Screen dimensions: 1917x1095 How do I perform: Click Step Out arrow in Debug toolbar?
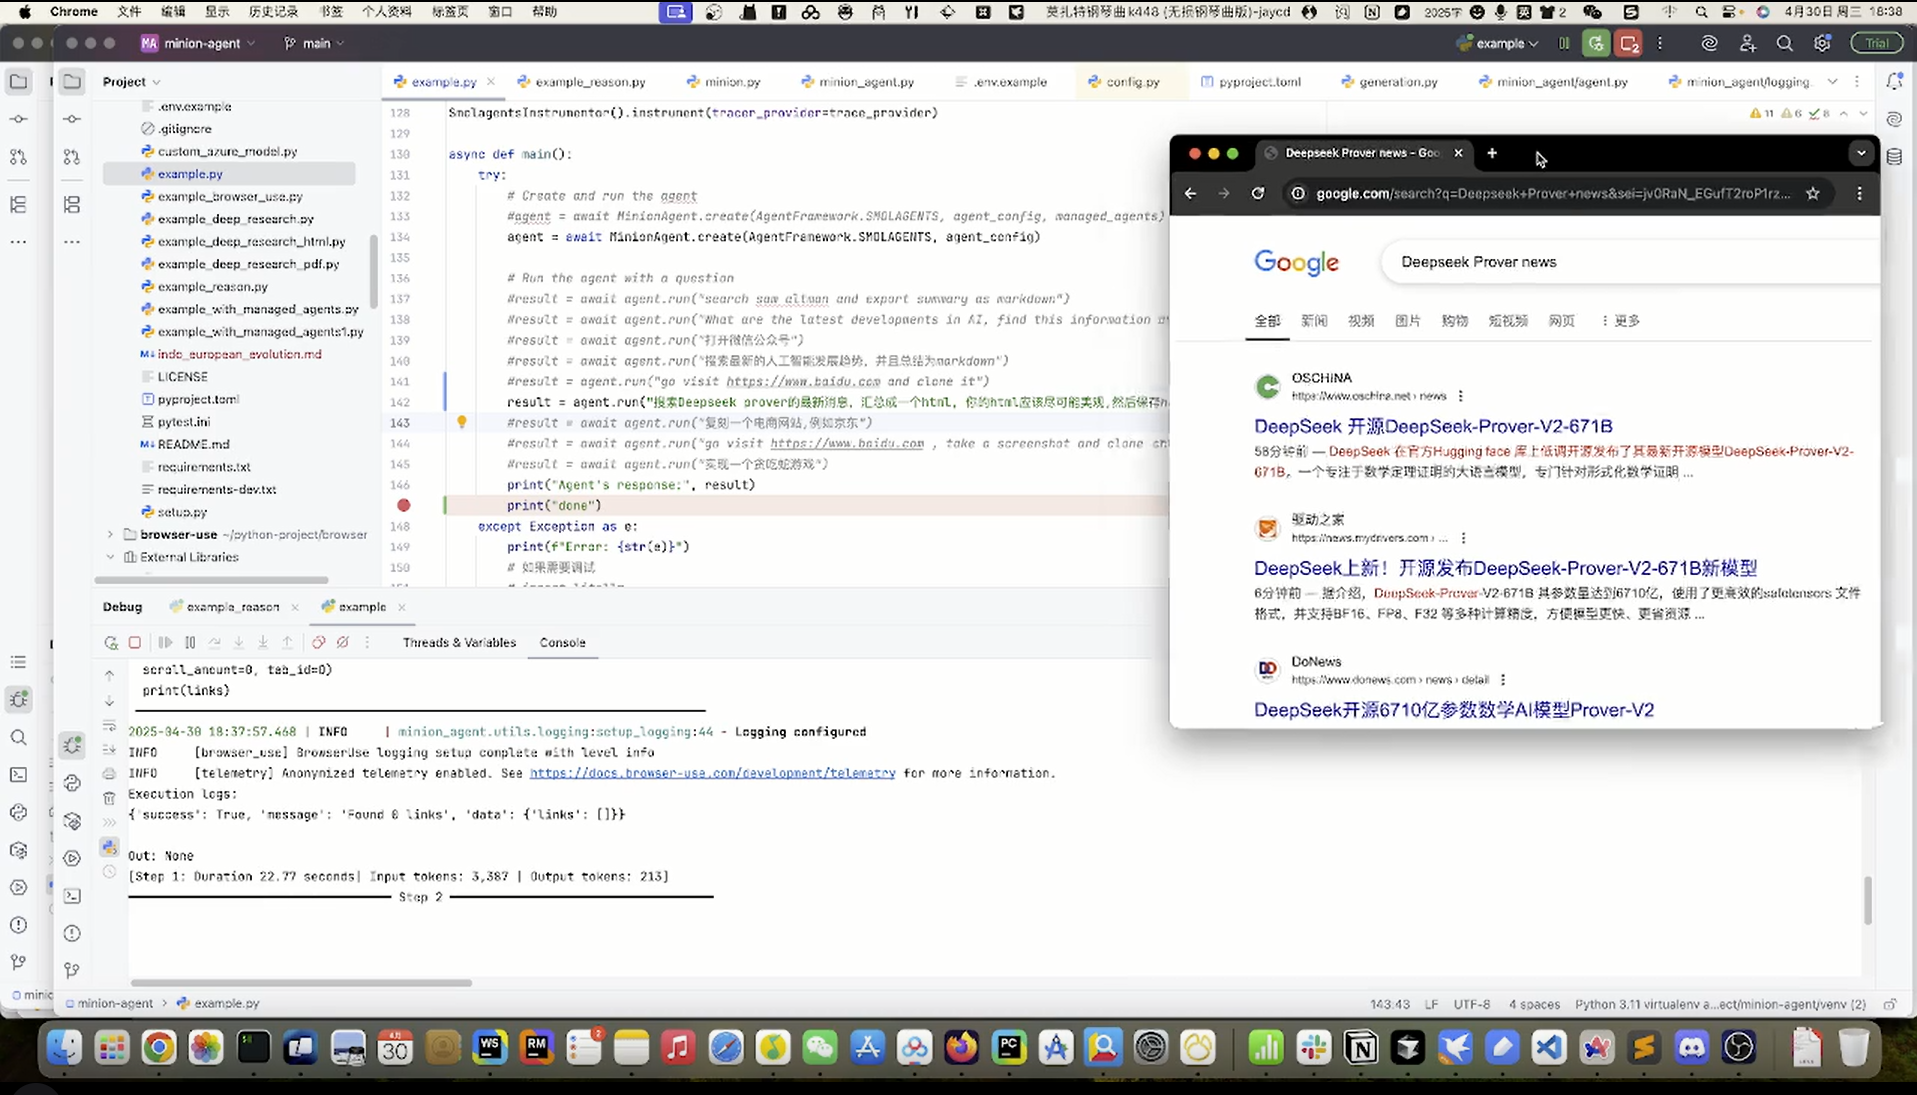point(287,643)
